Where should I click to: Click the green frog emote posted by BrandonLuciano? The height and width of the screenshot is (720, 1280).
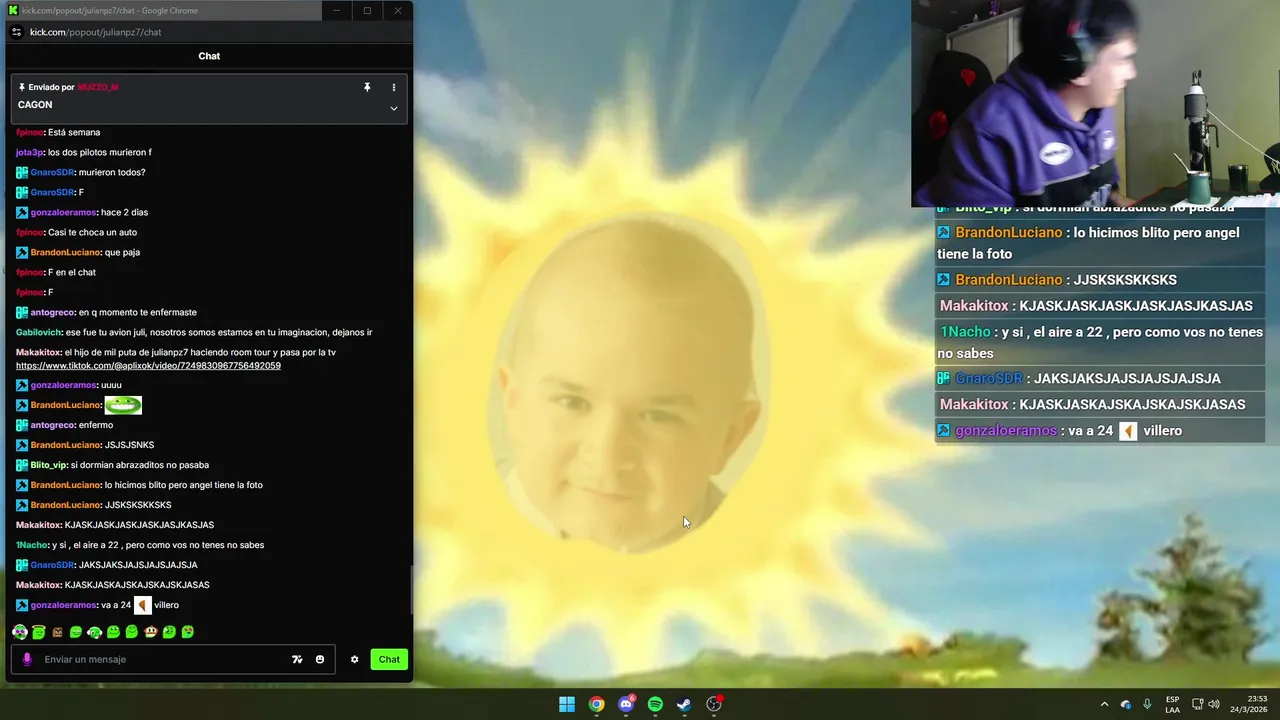click(x=123, y=405)
